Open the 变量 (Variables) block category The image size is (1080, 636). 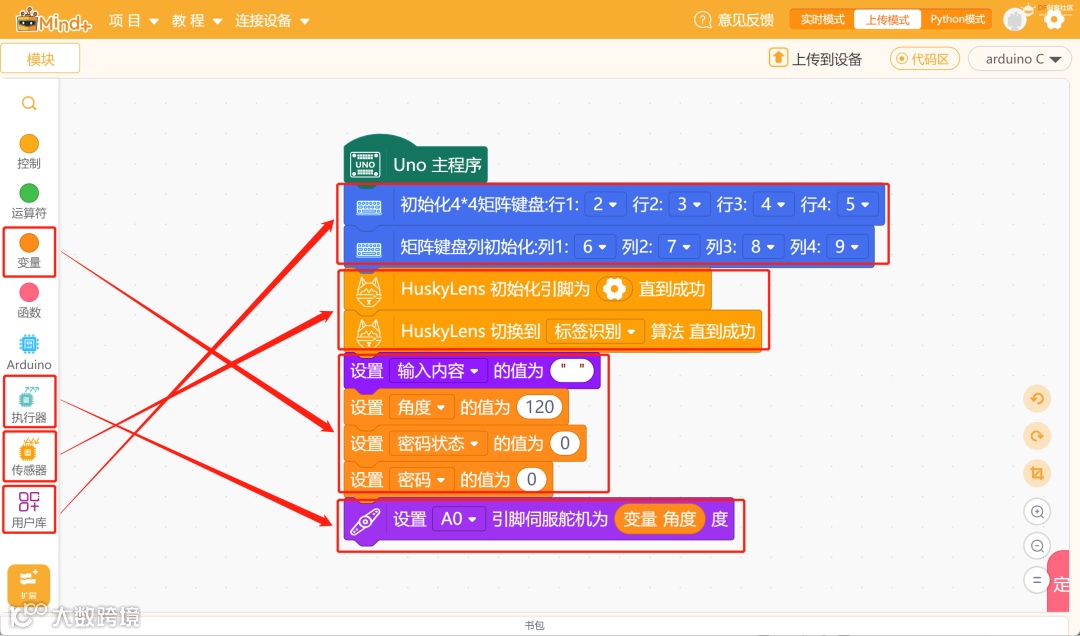point(29,252)
